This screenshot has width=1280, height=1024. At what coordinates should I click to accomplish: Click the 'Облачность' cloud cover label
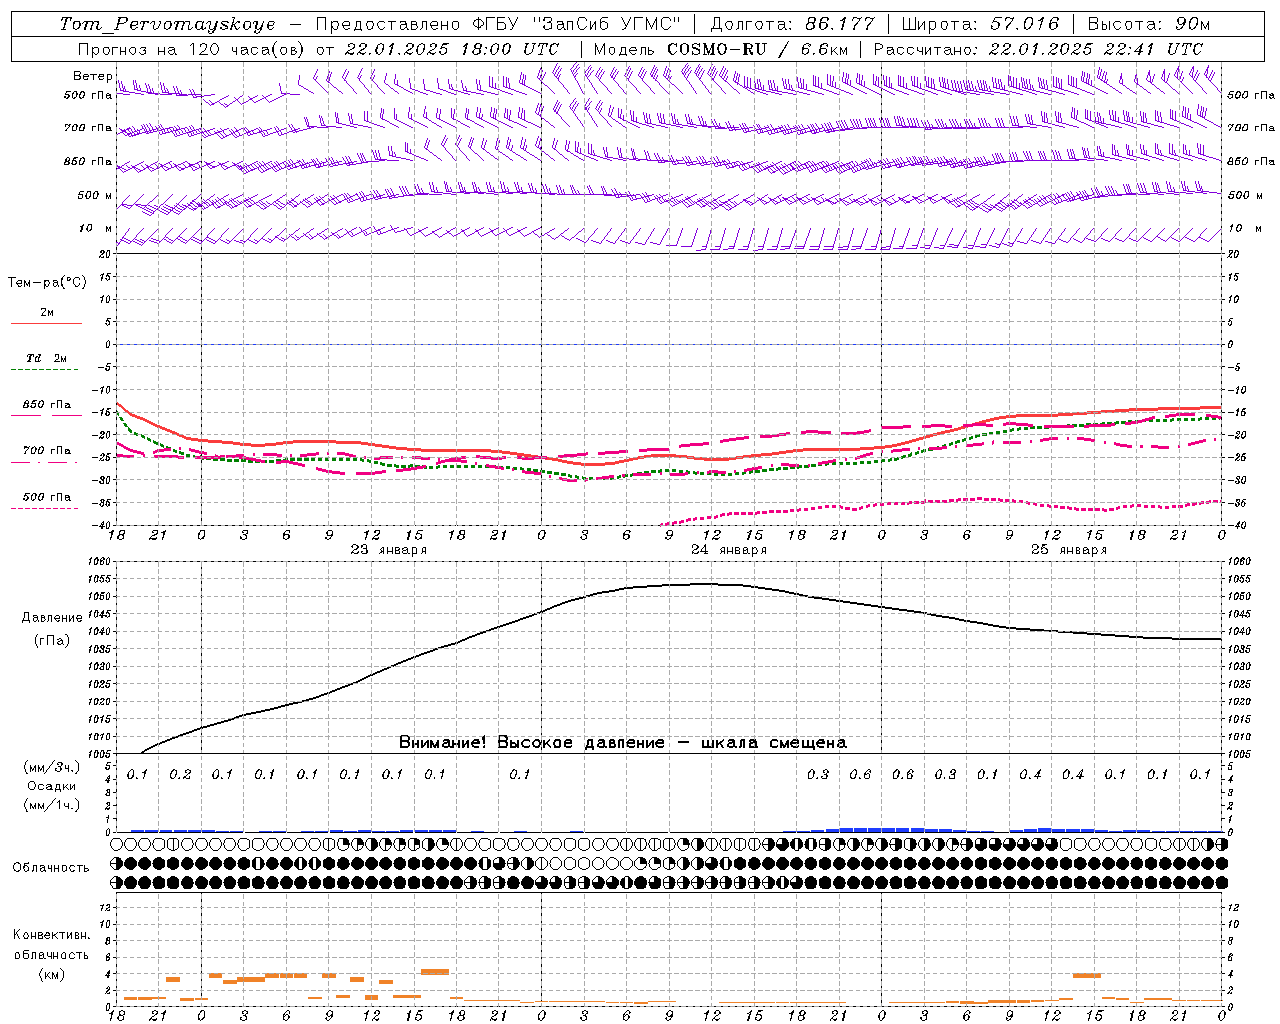(51, 868)
